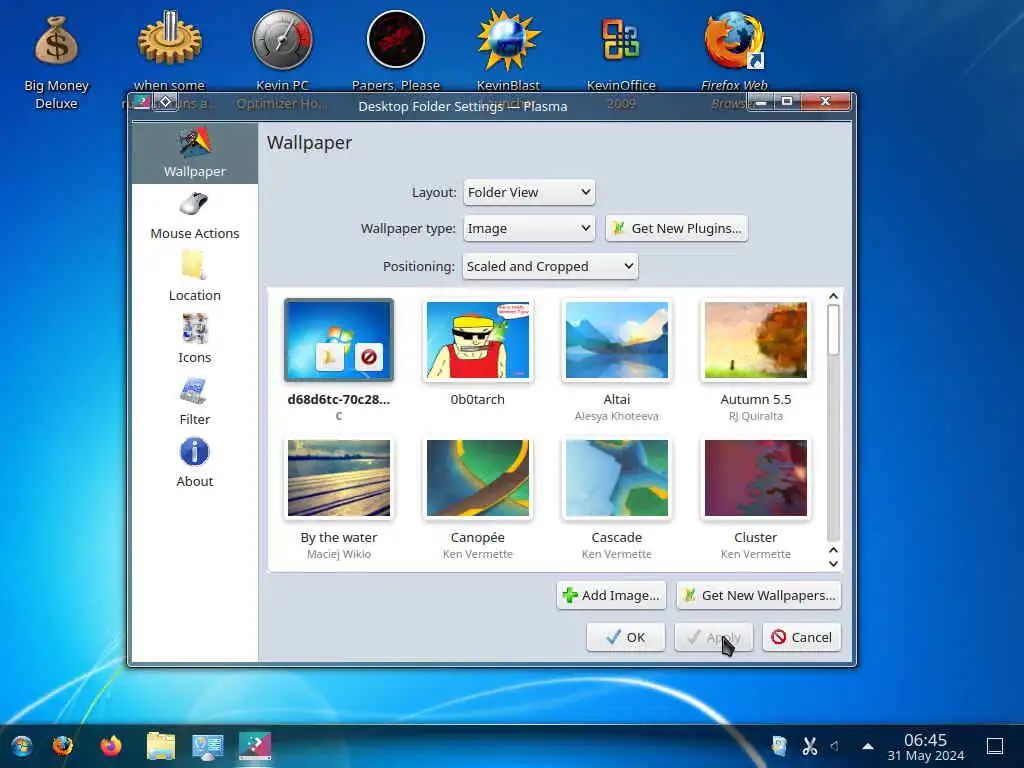Image resolution: width=1024 pixels, height=768 pixels.
Task: Select the By the water wallpaper
Action: click(339, 478)
